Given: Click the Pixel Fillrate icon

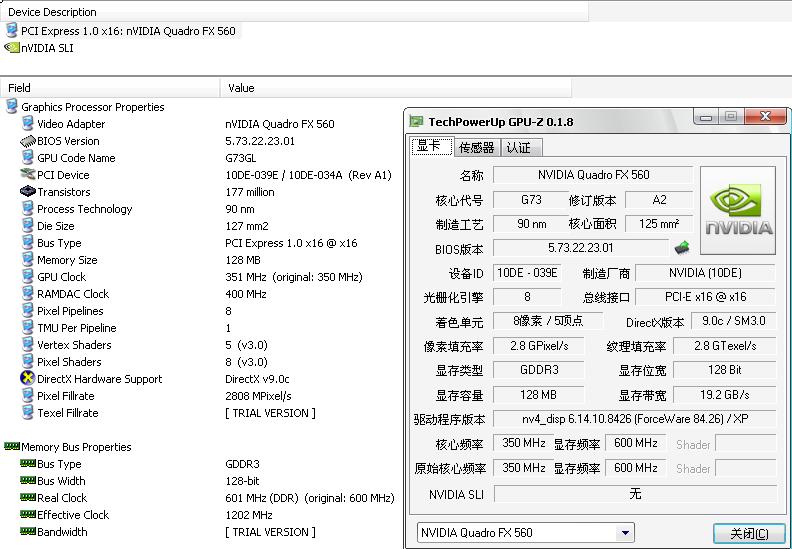Looking at the screenshot, I should point(27,395).
